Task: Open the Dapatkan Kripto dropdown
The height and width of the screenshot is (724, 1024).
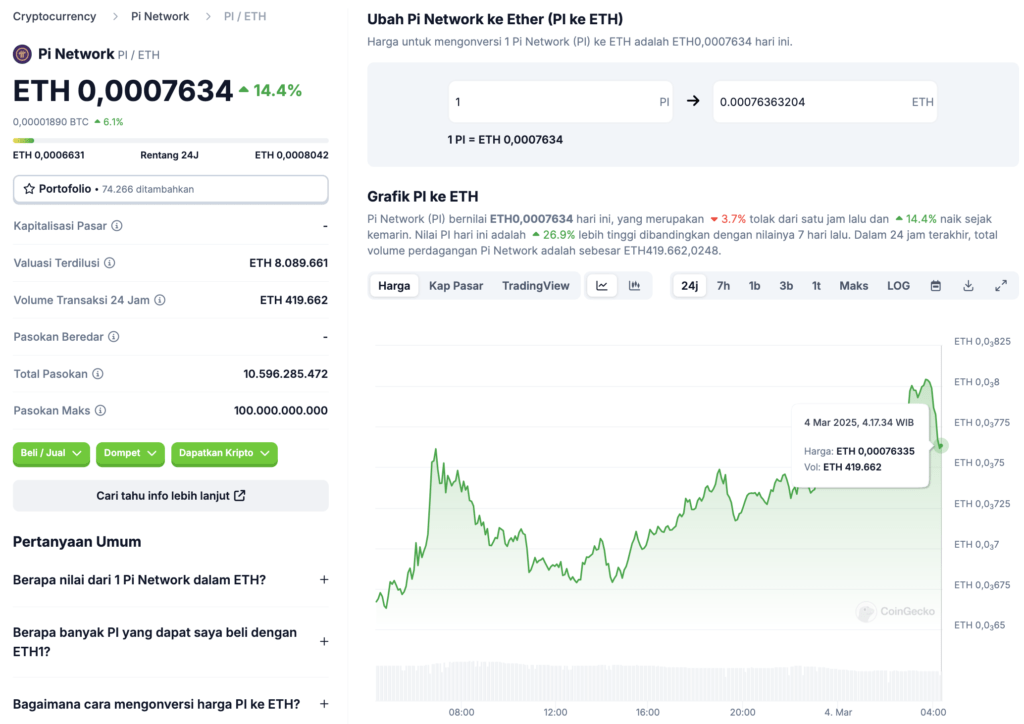Action: pos(224,453)
